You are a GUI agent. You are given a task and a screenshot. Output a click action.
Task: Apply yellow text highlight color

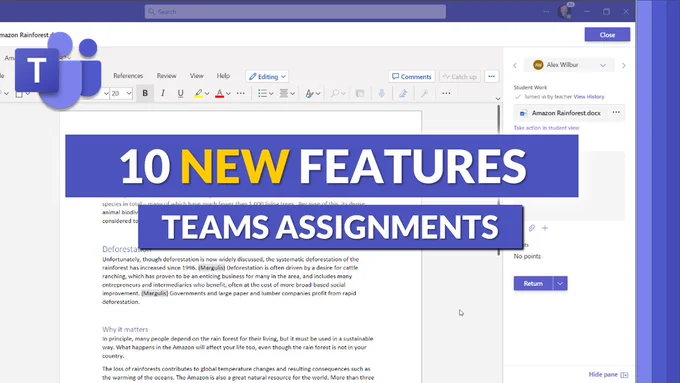(x=198, y=93)
